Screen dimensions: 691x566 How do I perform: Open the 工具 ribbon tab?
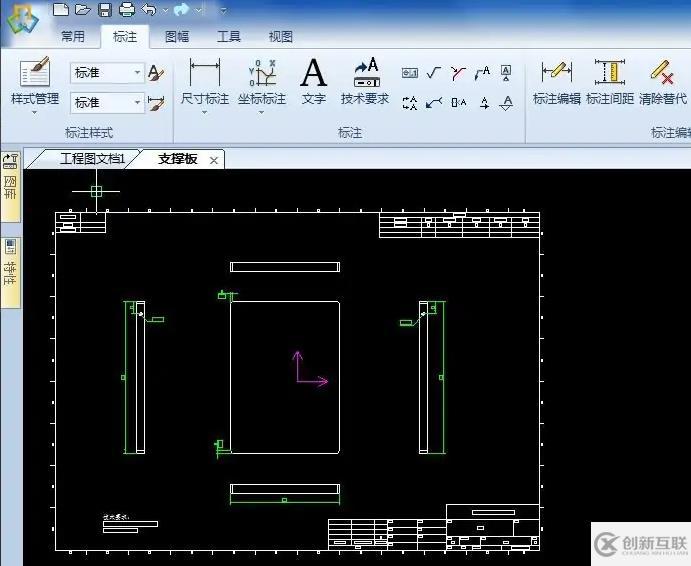click(x=229, y=36)
